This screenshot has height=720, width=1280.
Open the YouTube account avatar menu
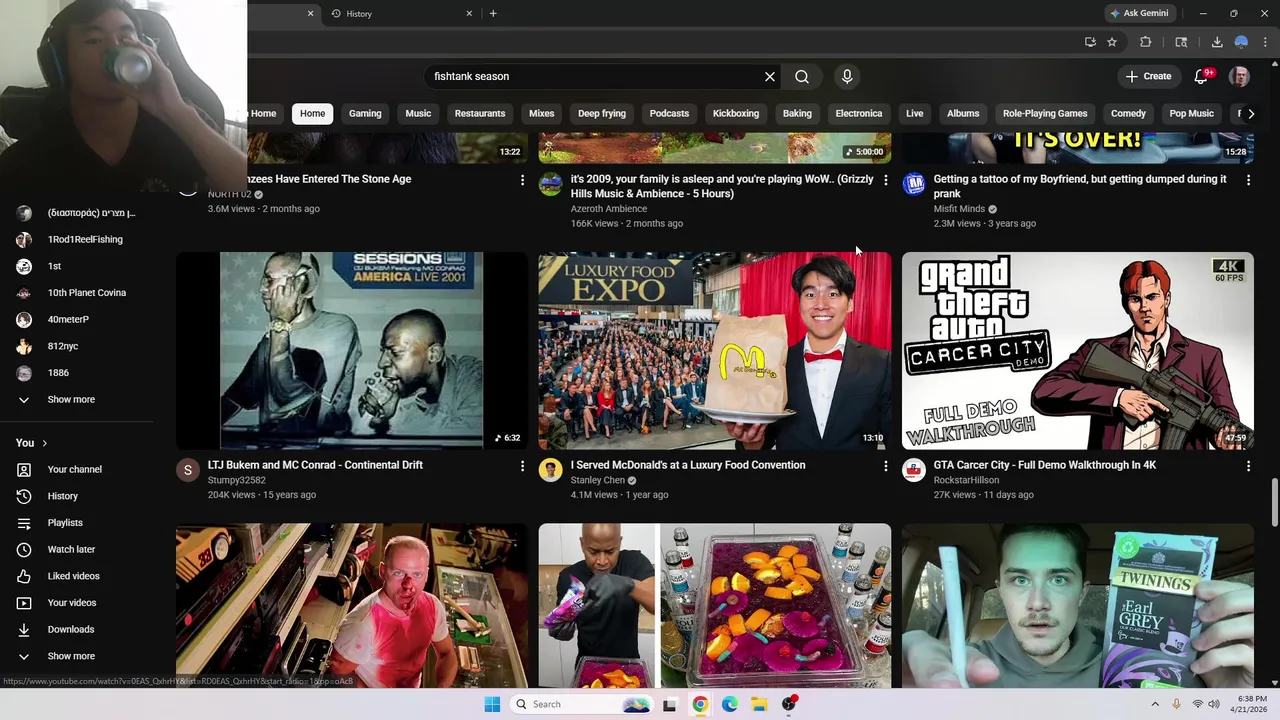pyautogui.click(x=1239, y=76)
